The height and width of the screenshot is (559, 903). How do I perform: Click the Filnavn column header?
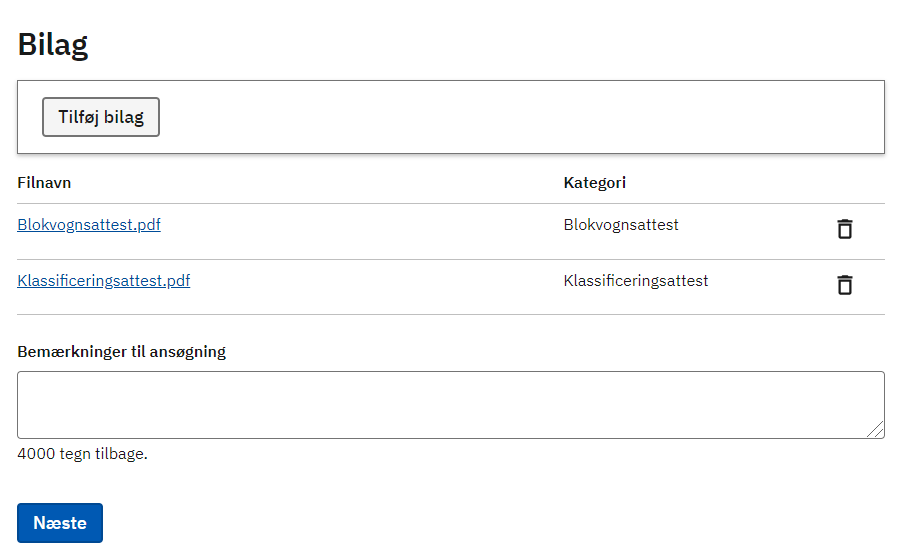tap(44, 183)
